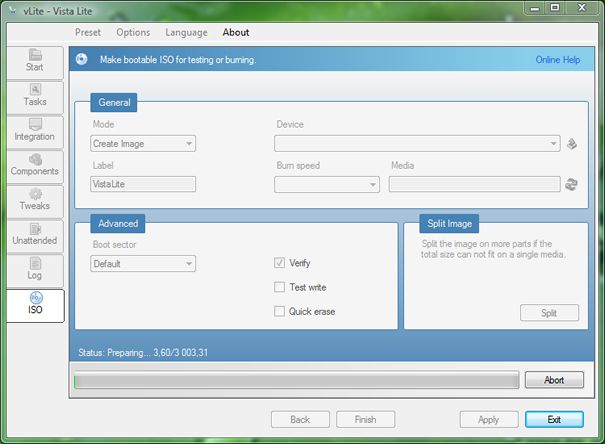Open the Options menu
Viewport: 605px width, 444px height.
133,32
